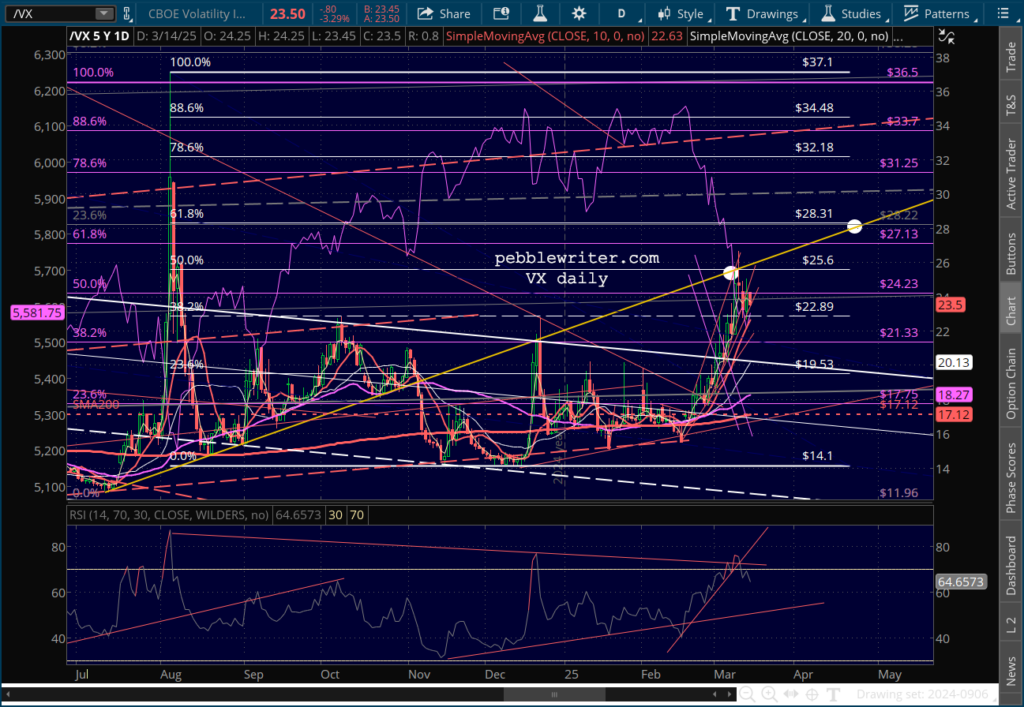The height and width of the screenshot is (707, 1024).
Task: Click the white circle marker near $28.31 level
Action: pos(854,227)
